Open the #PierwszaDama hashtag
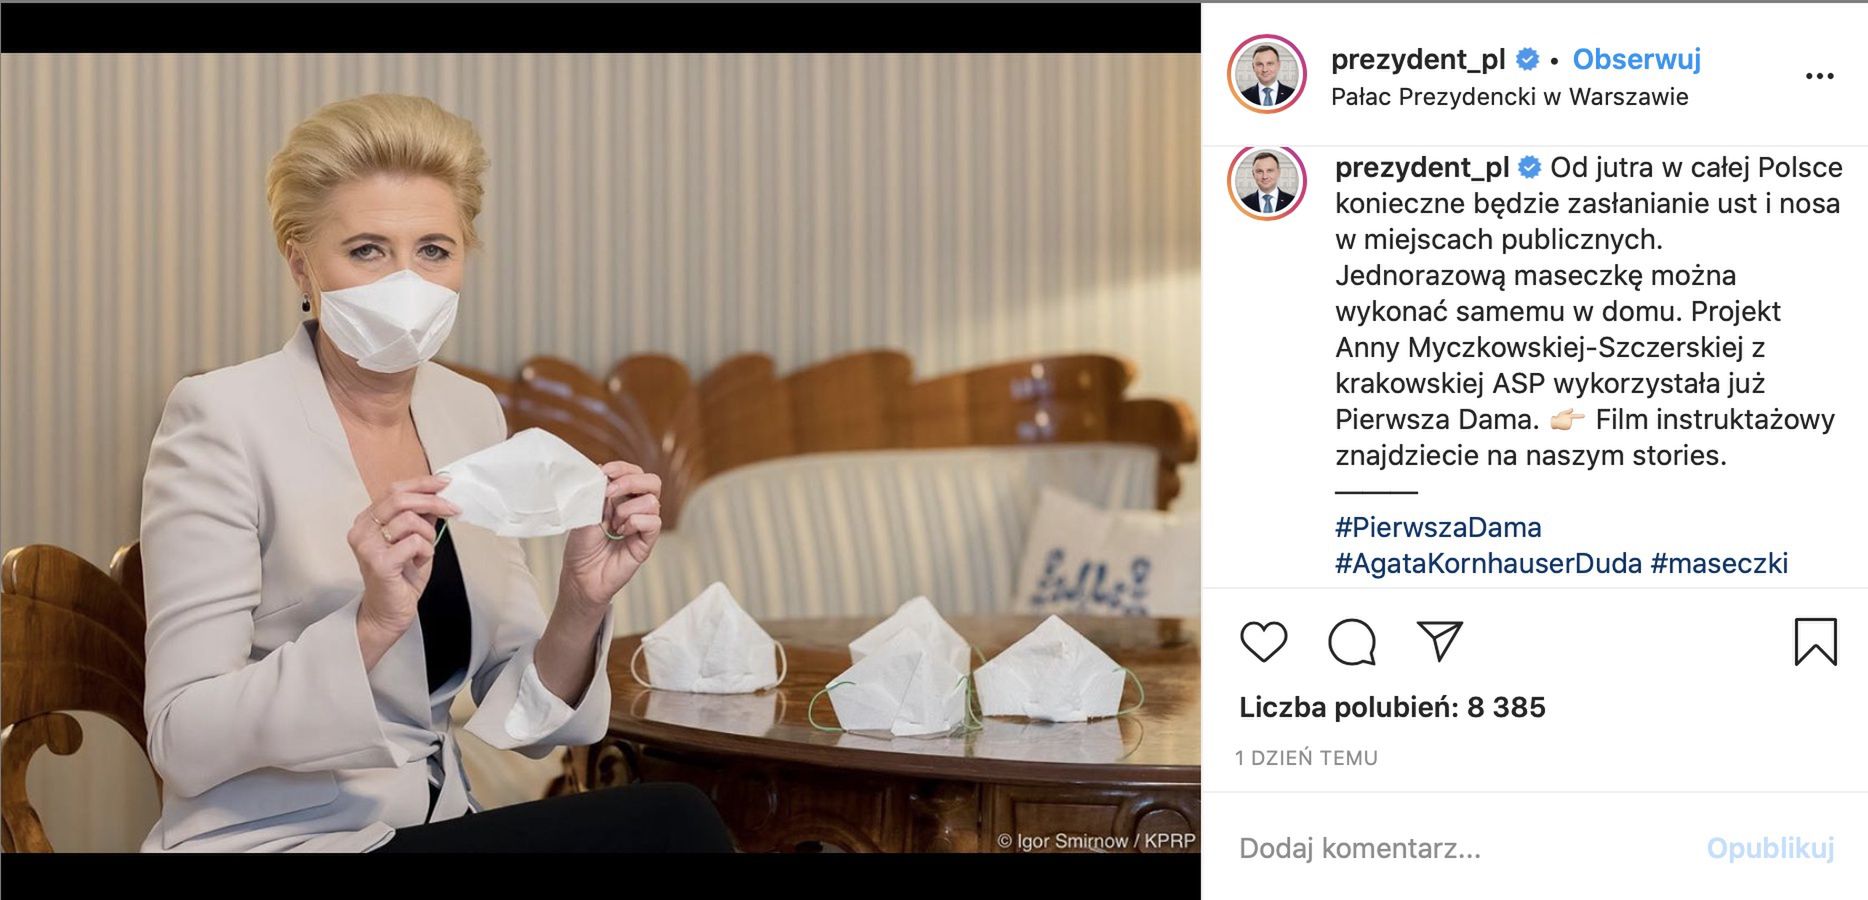The height and width of the screenshot is (900, 1868). 1438,527
